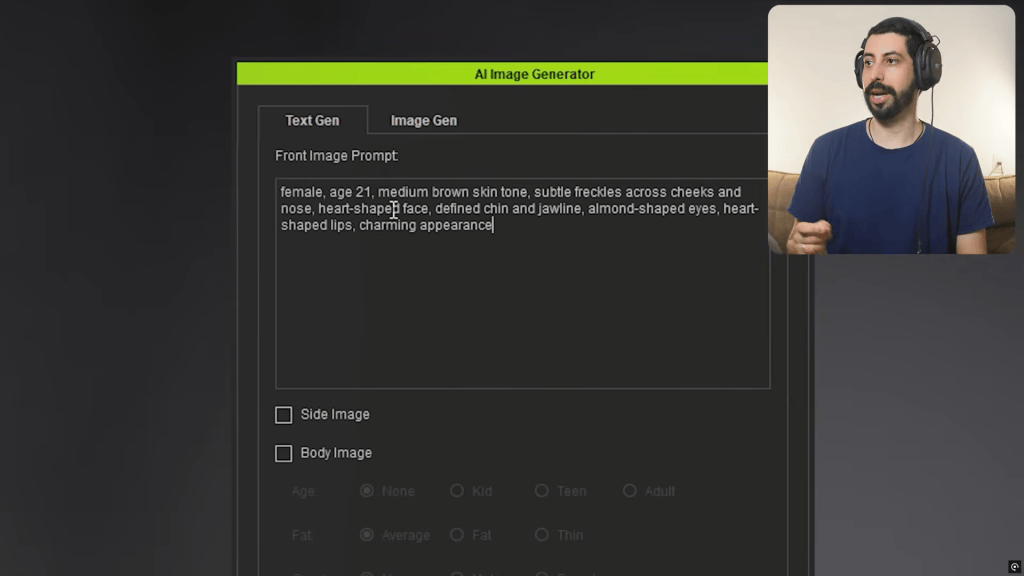Click the webcam overlay video thumbnail
The width and height of the screenshot is (1024, 576).
[891, 129]
